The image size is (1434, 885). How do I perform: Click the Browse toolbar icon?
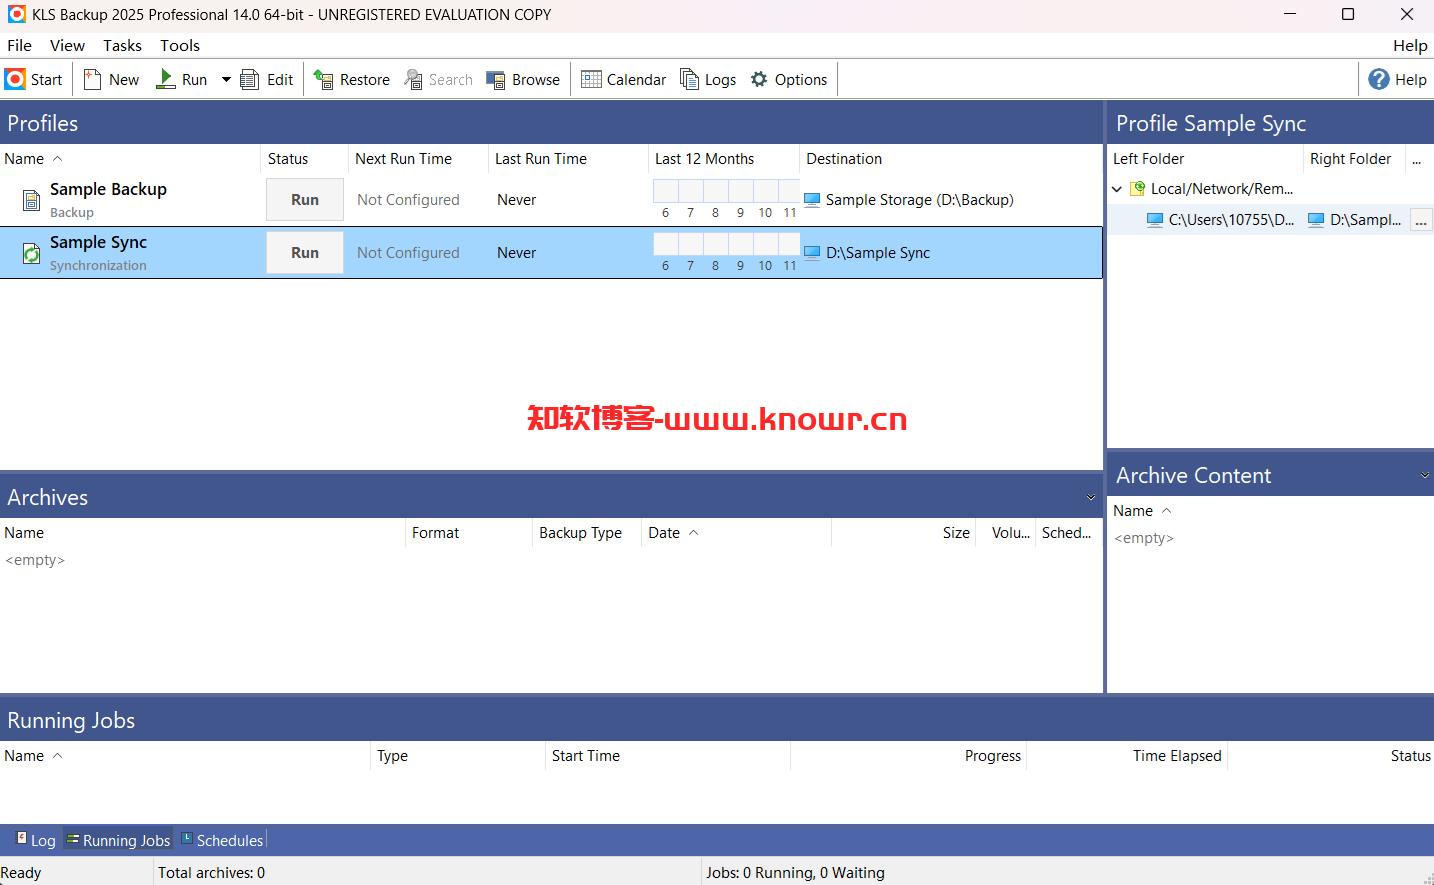coord(496,79)
